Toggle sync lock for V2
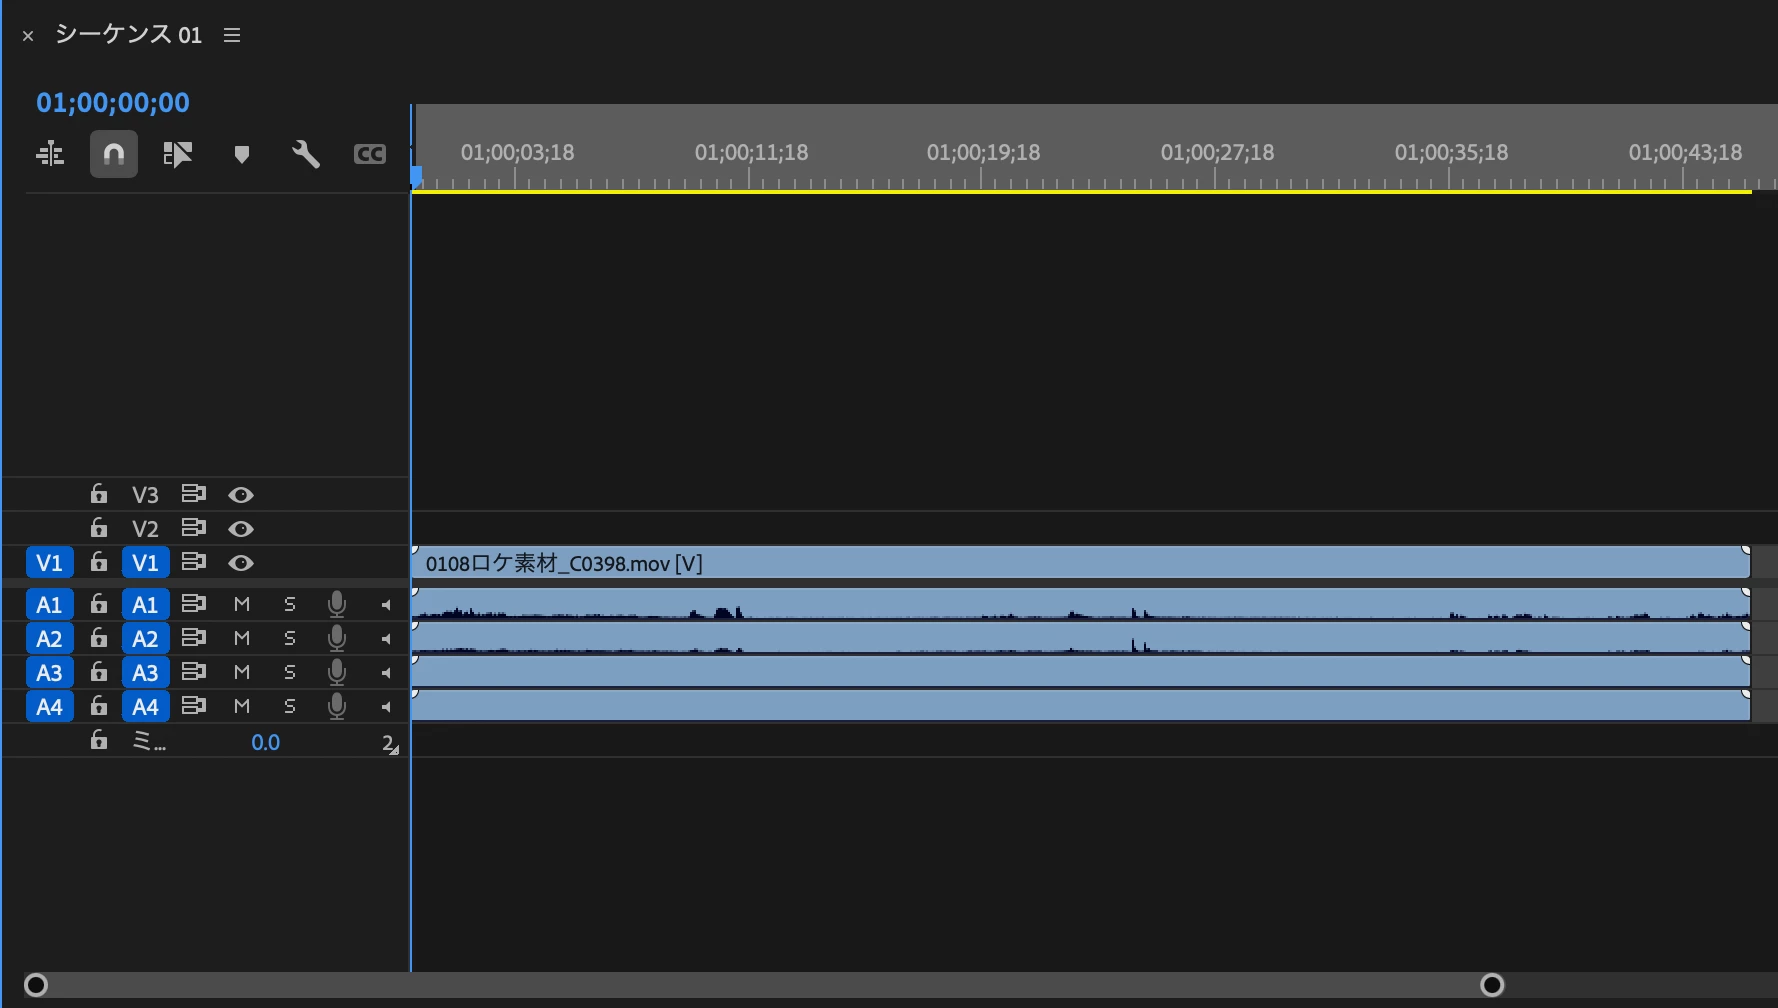This screenshot has height=1008, width=1778. (x=193, y=528)
